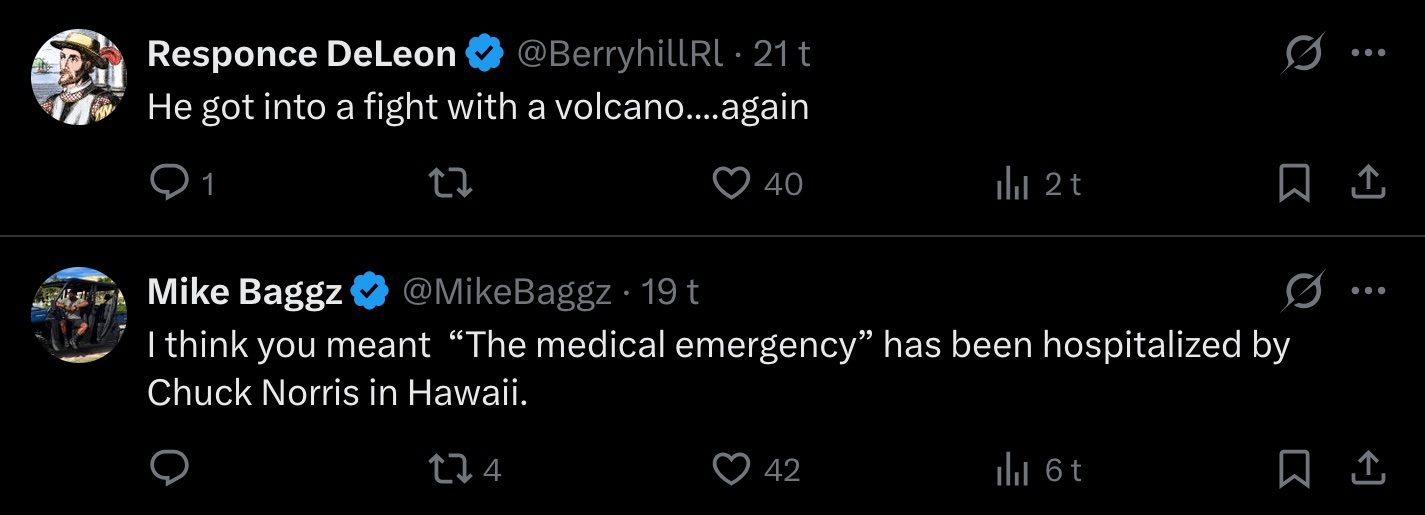Visit the @BerryhillRl handle link
The image size is (1425, 515).
pyautogui.click(x=619, y=54)
